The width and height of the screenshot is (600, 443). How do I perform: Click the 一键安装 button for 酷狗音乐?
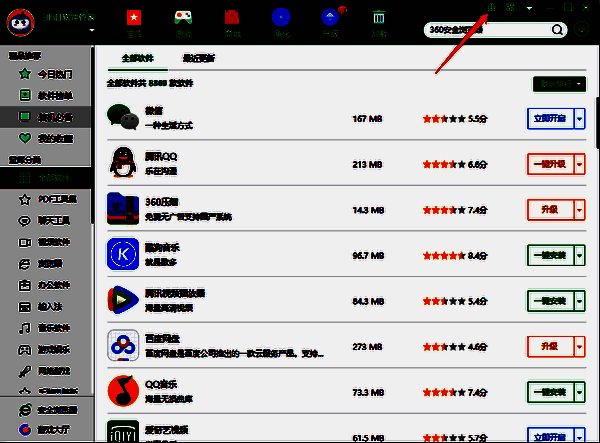point(550,256)
